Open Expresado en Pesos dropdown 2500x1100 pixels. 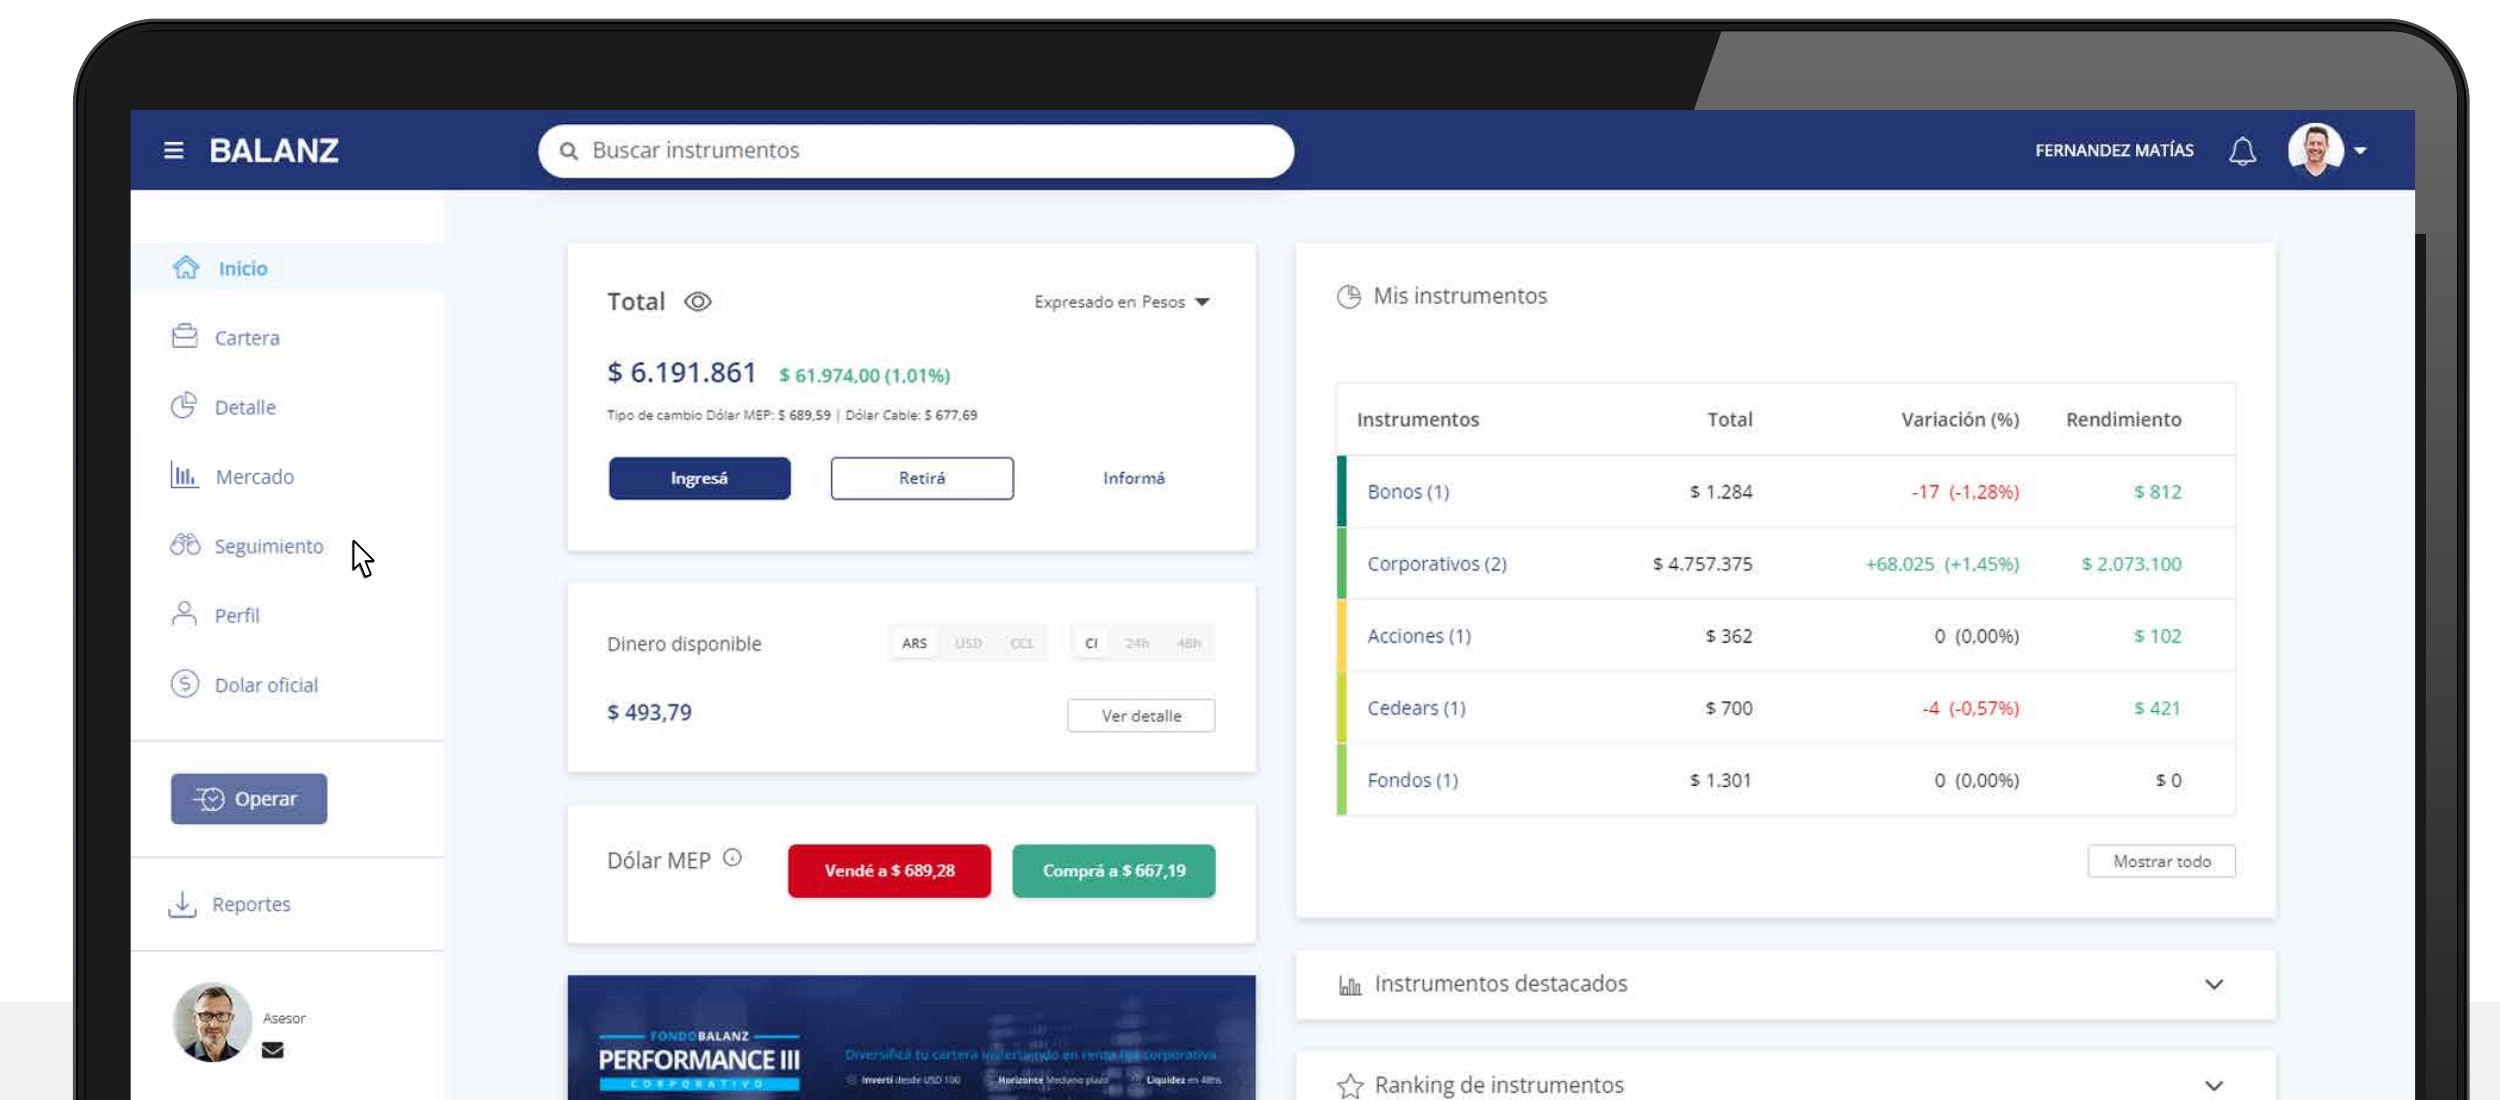point(1122,301)
